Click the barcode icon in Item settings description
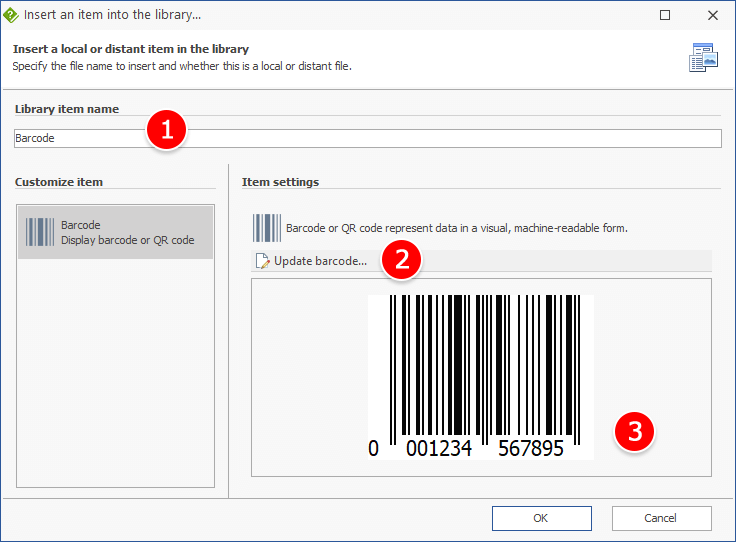The height and width of the screenshot is (542, 736). [267, 228]
